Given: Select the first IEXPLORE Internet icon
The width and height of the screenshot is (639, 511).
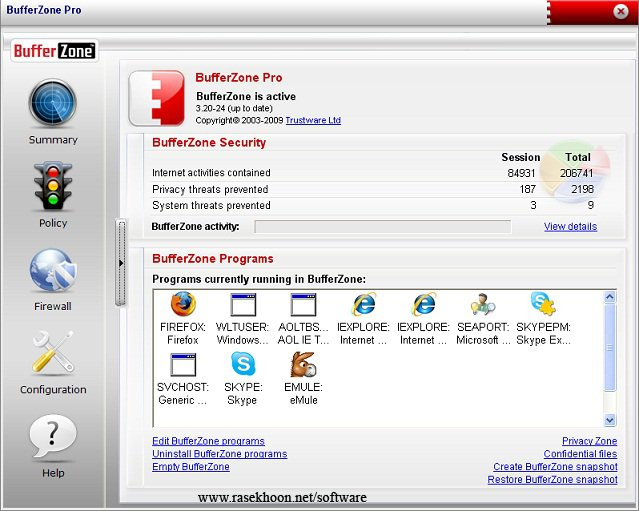Looking at the screenshot, I should [364, 304].
